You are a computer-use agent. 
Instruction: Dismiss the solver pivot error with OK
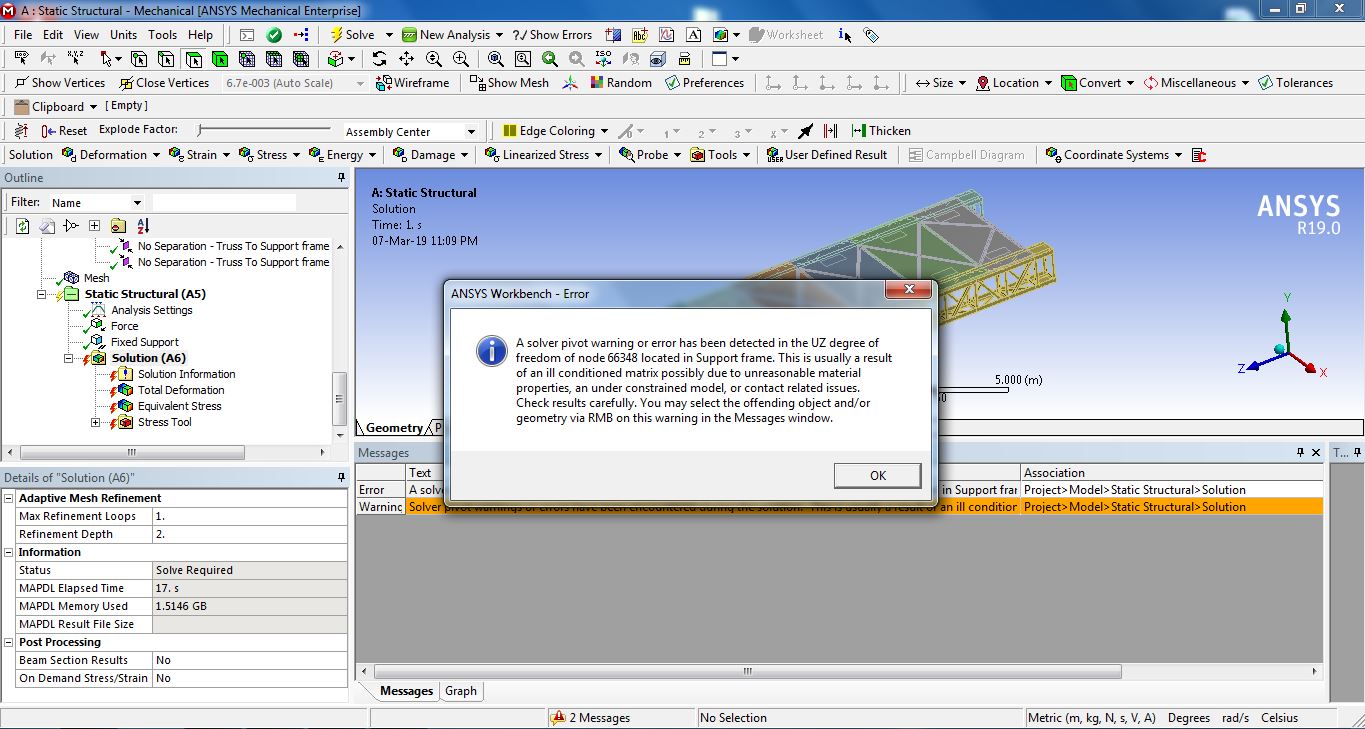pyautogui.click(x=877, y=475)
